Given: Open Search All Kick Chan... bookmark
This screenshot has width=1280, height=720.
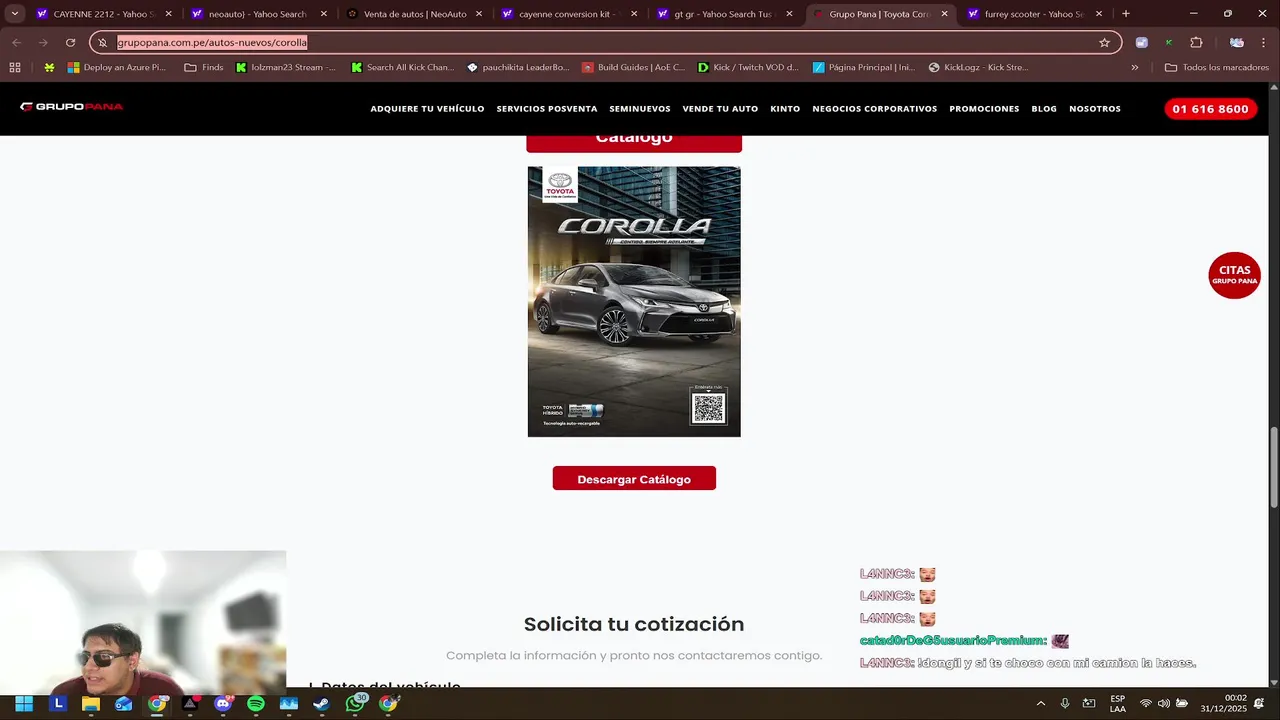Looking at the screenshot, I should (402, 68).
